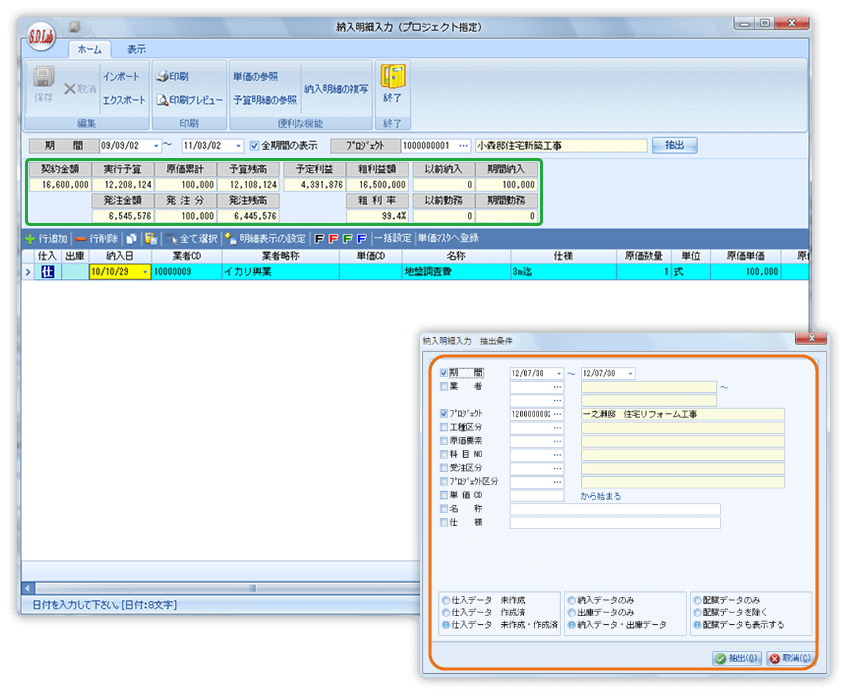
Task: Click the blue F font color icon
Action: coord(362,239)
